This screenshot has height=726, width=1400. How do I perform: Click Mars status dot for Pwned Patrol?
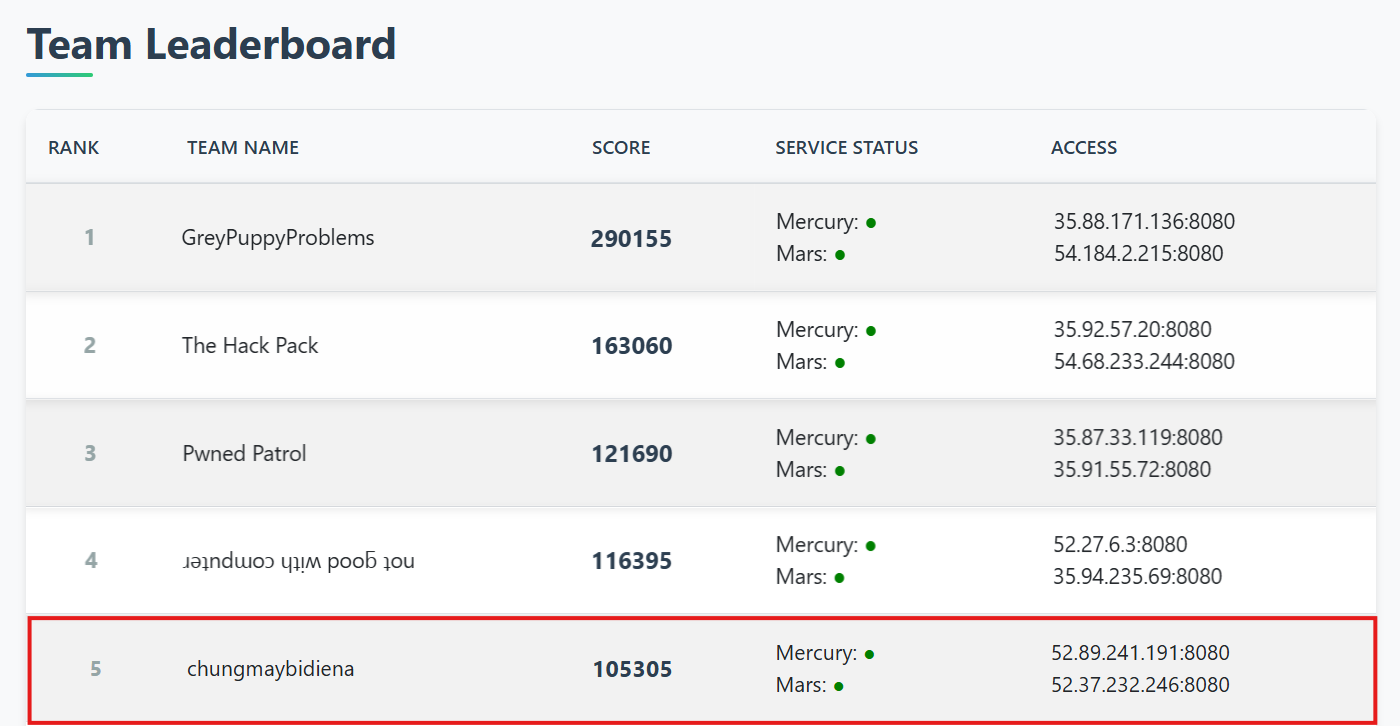point(840,471)
